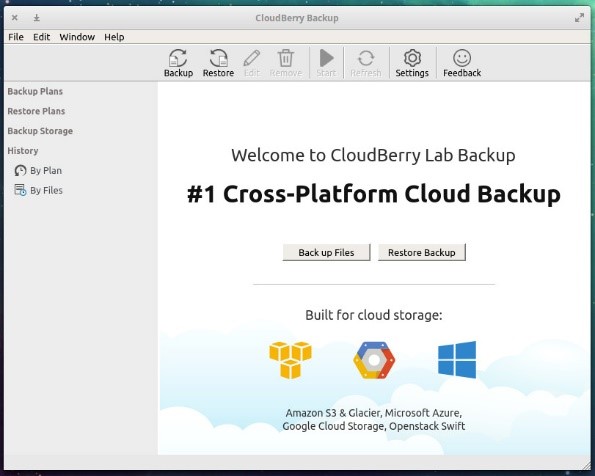Select Backup Plans in the sidebar

coord(35,91)
